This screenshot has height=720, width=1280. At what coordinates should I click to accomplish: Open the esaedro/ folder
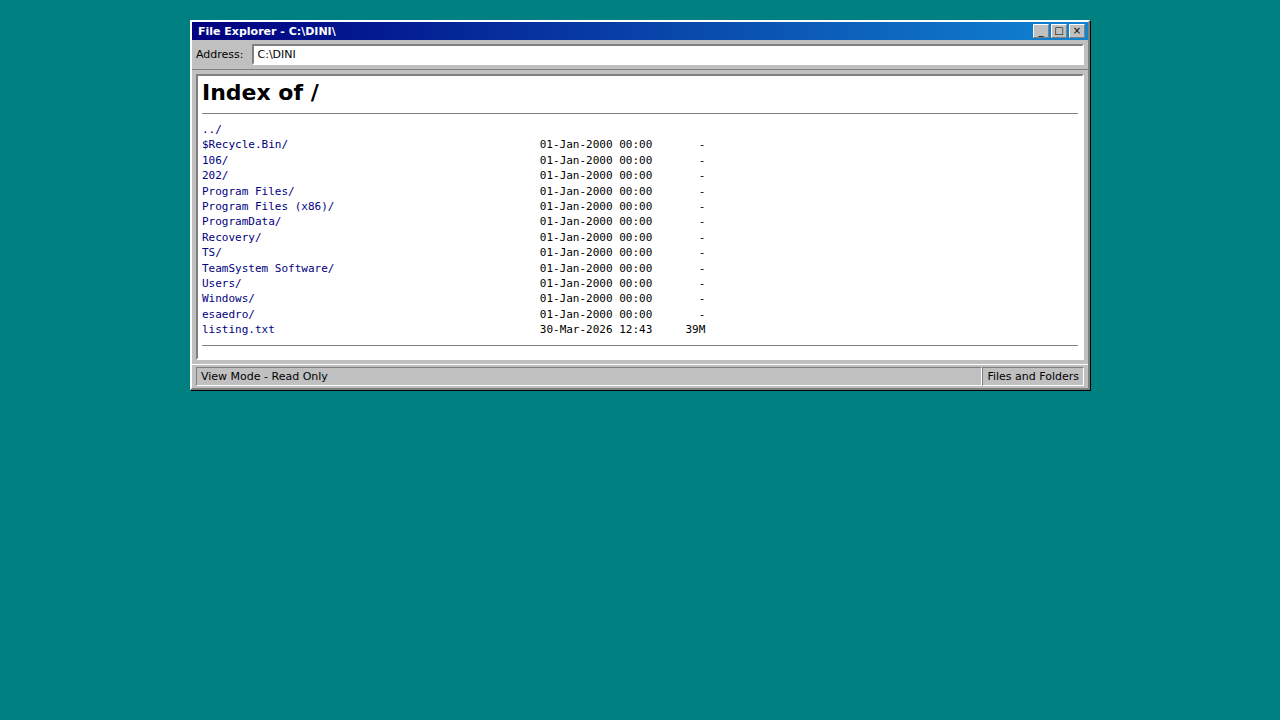click(228, 314)
